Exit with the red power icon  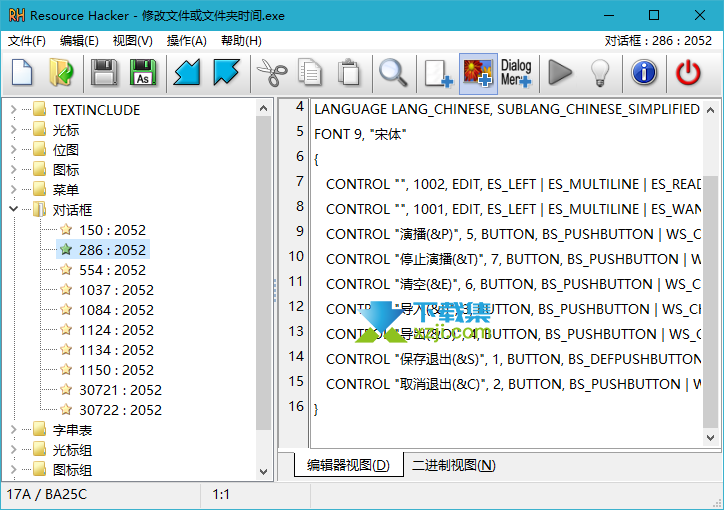click(688, 73)
